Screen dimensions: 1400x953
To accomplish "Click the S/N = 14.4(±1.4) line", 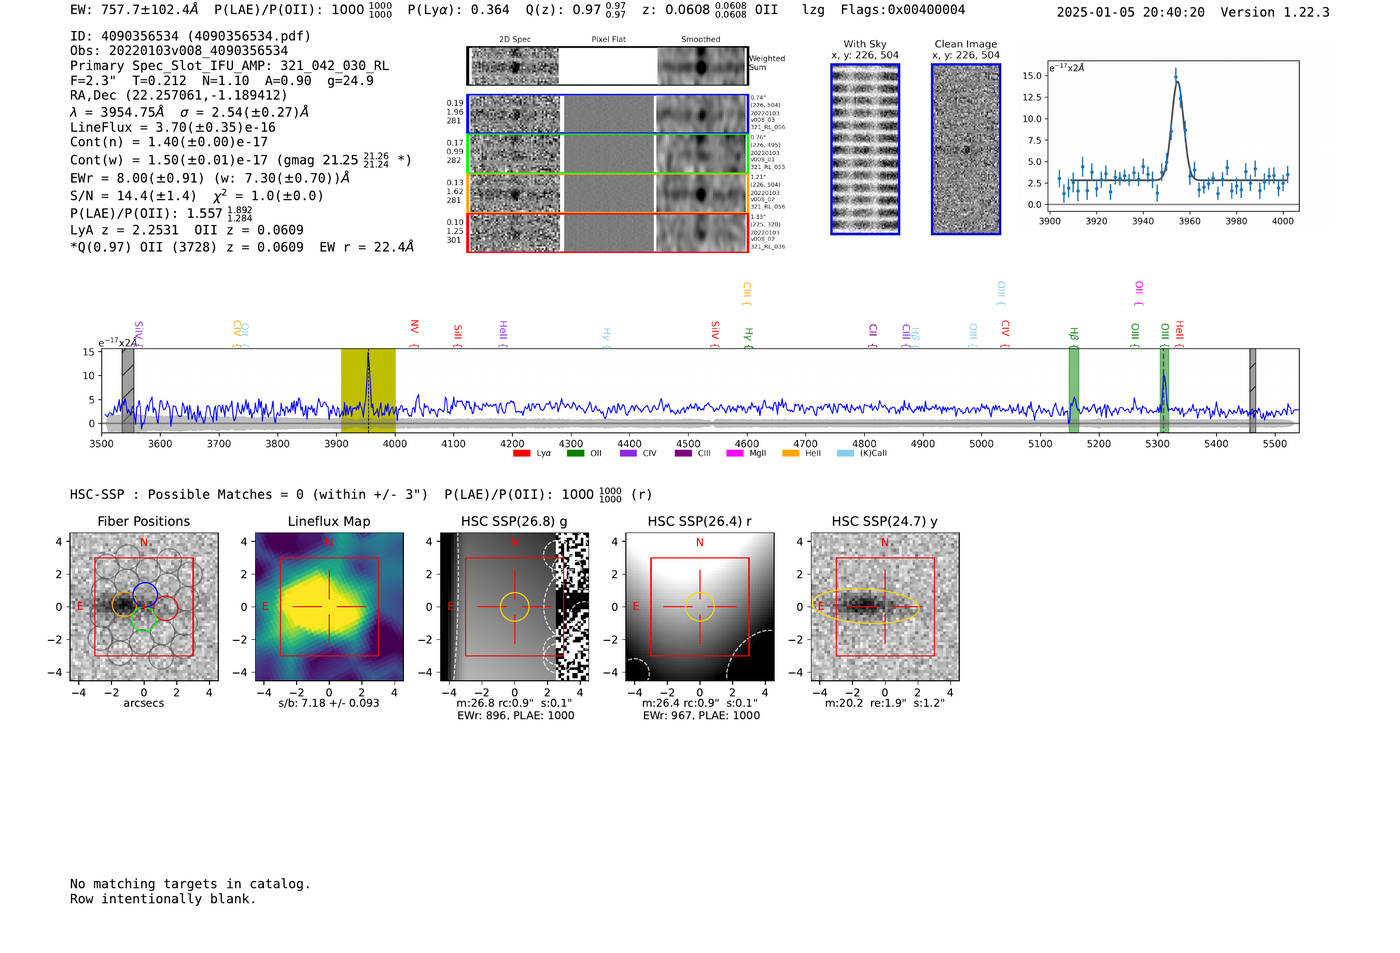I will (197, 196).
